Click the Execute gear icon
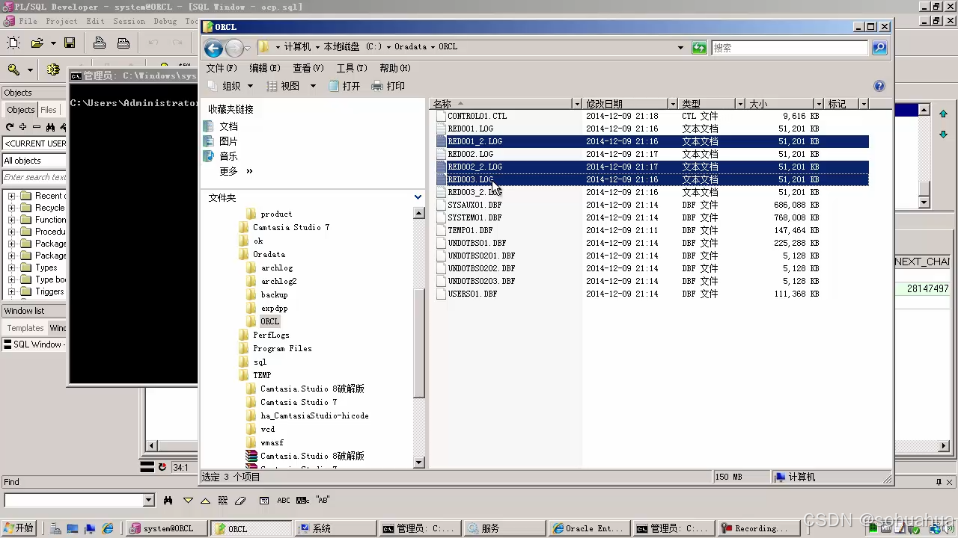 53,70
